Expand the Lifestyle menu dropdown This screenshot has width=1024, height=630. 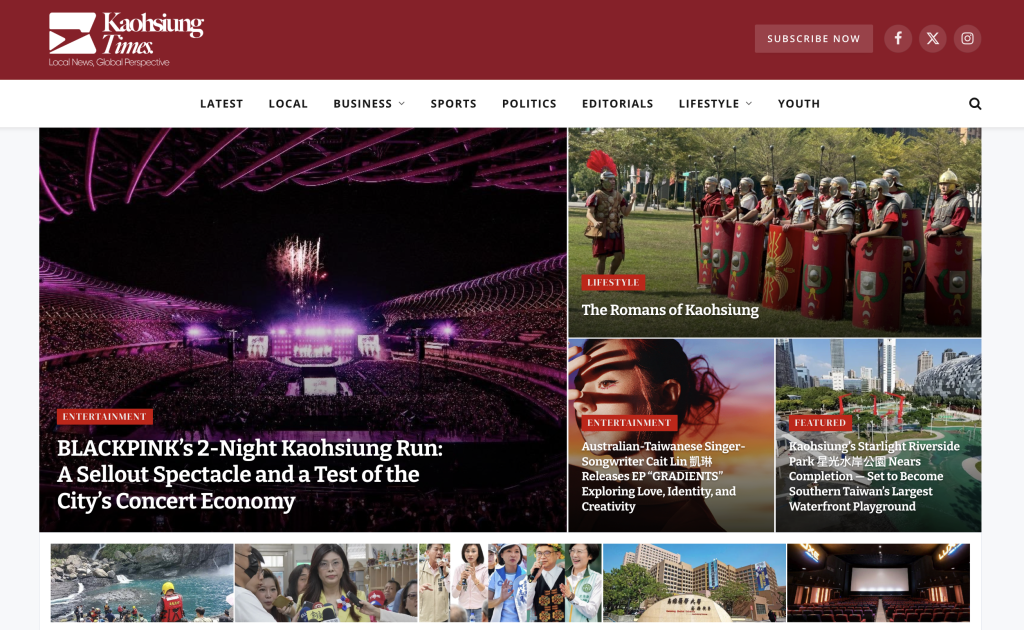click(715, 104)
